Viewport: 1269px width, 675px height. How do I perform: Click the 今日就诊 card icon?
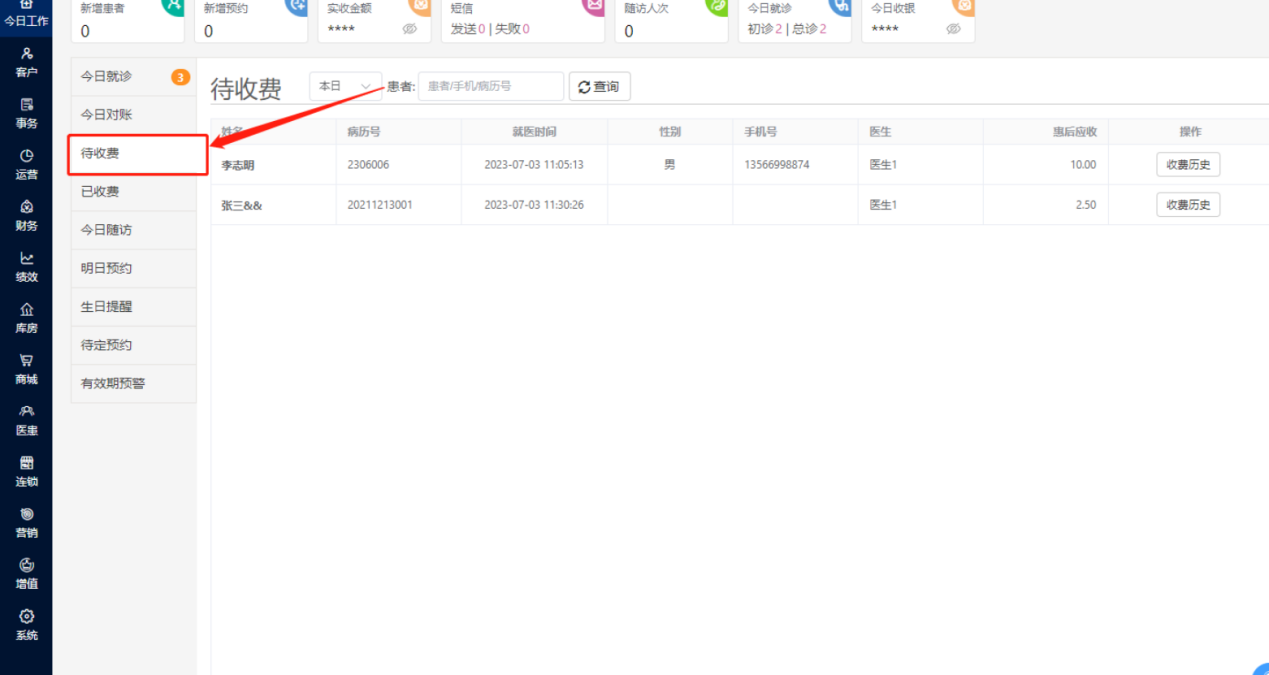(x=840, y=6)
